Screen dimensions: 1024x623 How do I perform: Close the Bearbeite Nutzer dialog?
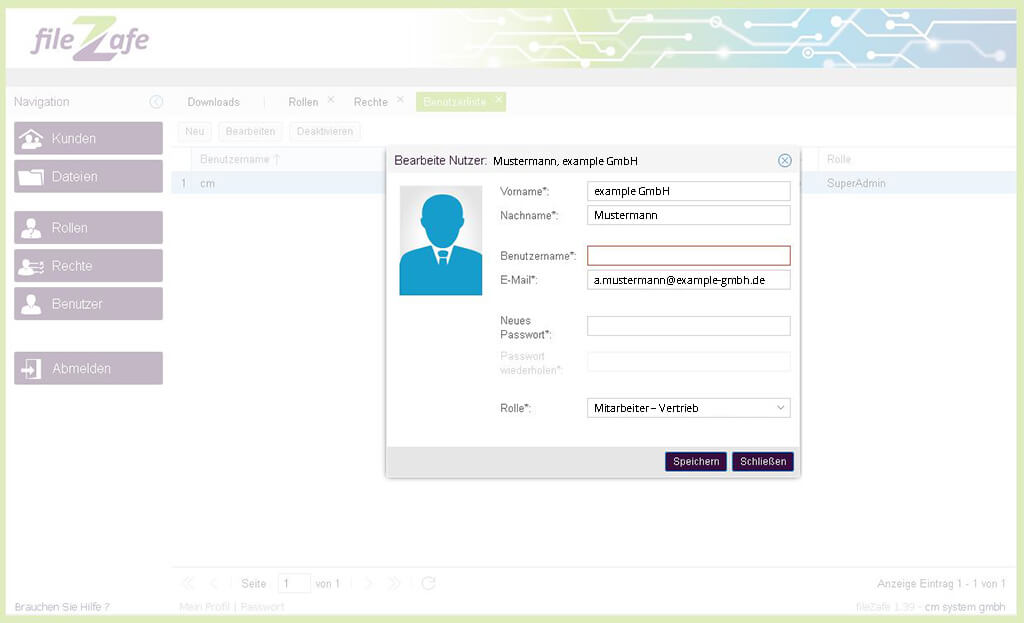785,161
